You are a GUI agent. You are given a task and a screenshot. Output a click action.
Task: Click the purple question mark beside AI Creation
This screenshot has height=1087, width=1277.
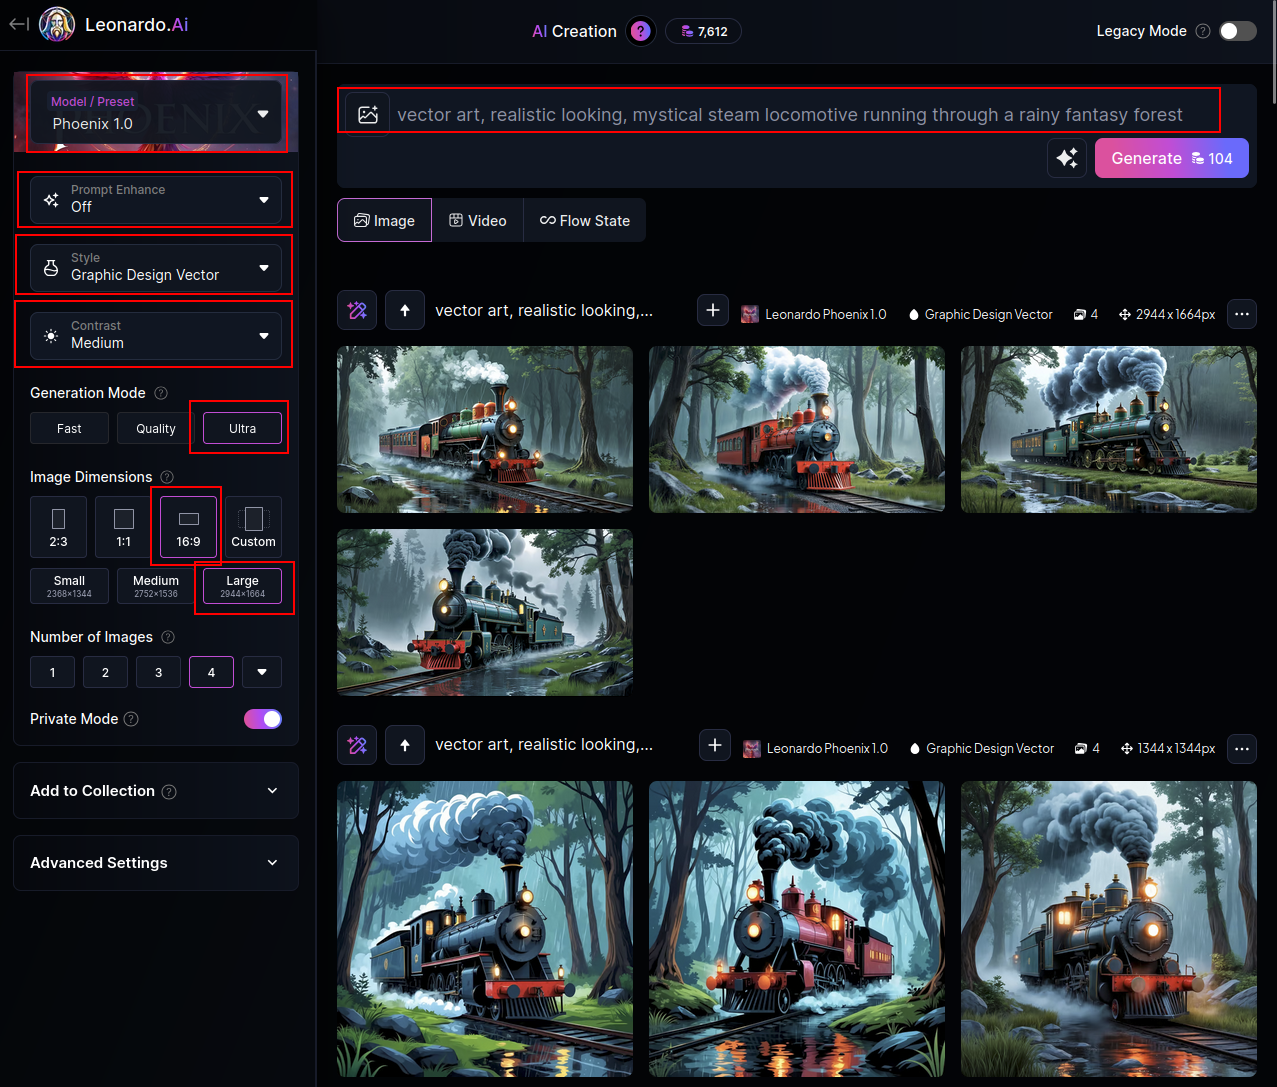pos(641,31)
